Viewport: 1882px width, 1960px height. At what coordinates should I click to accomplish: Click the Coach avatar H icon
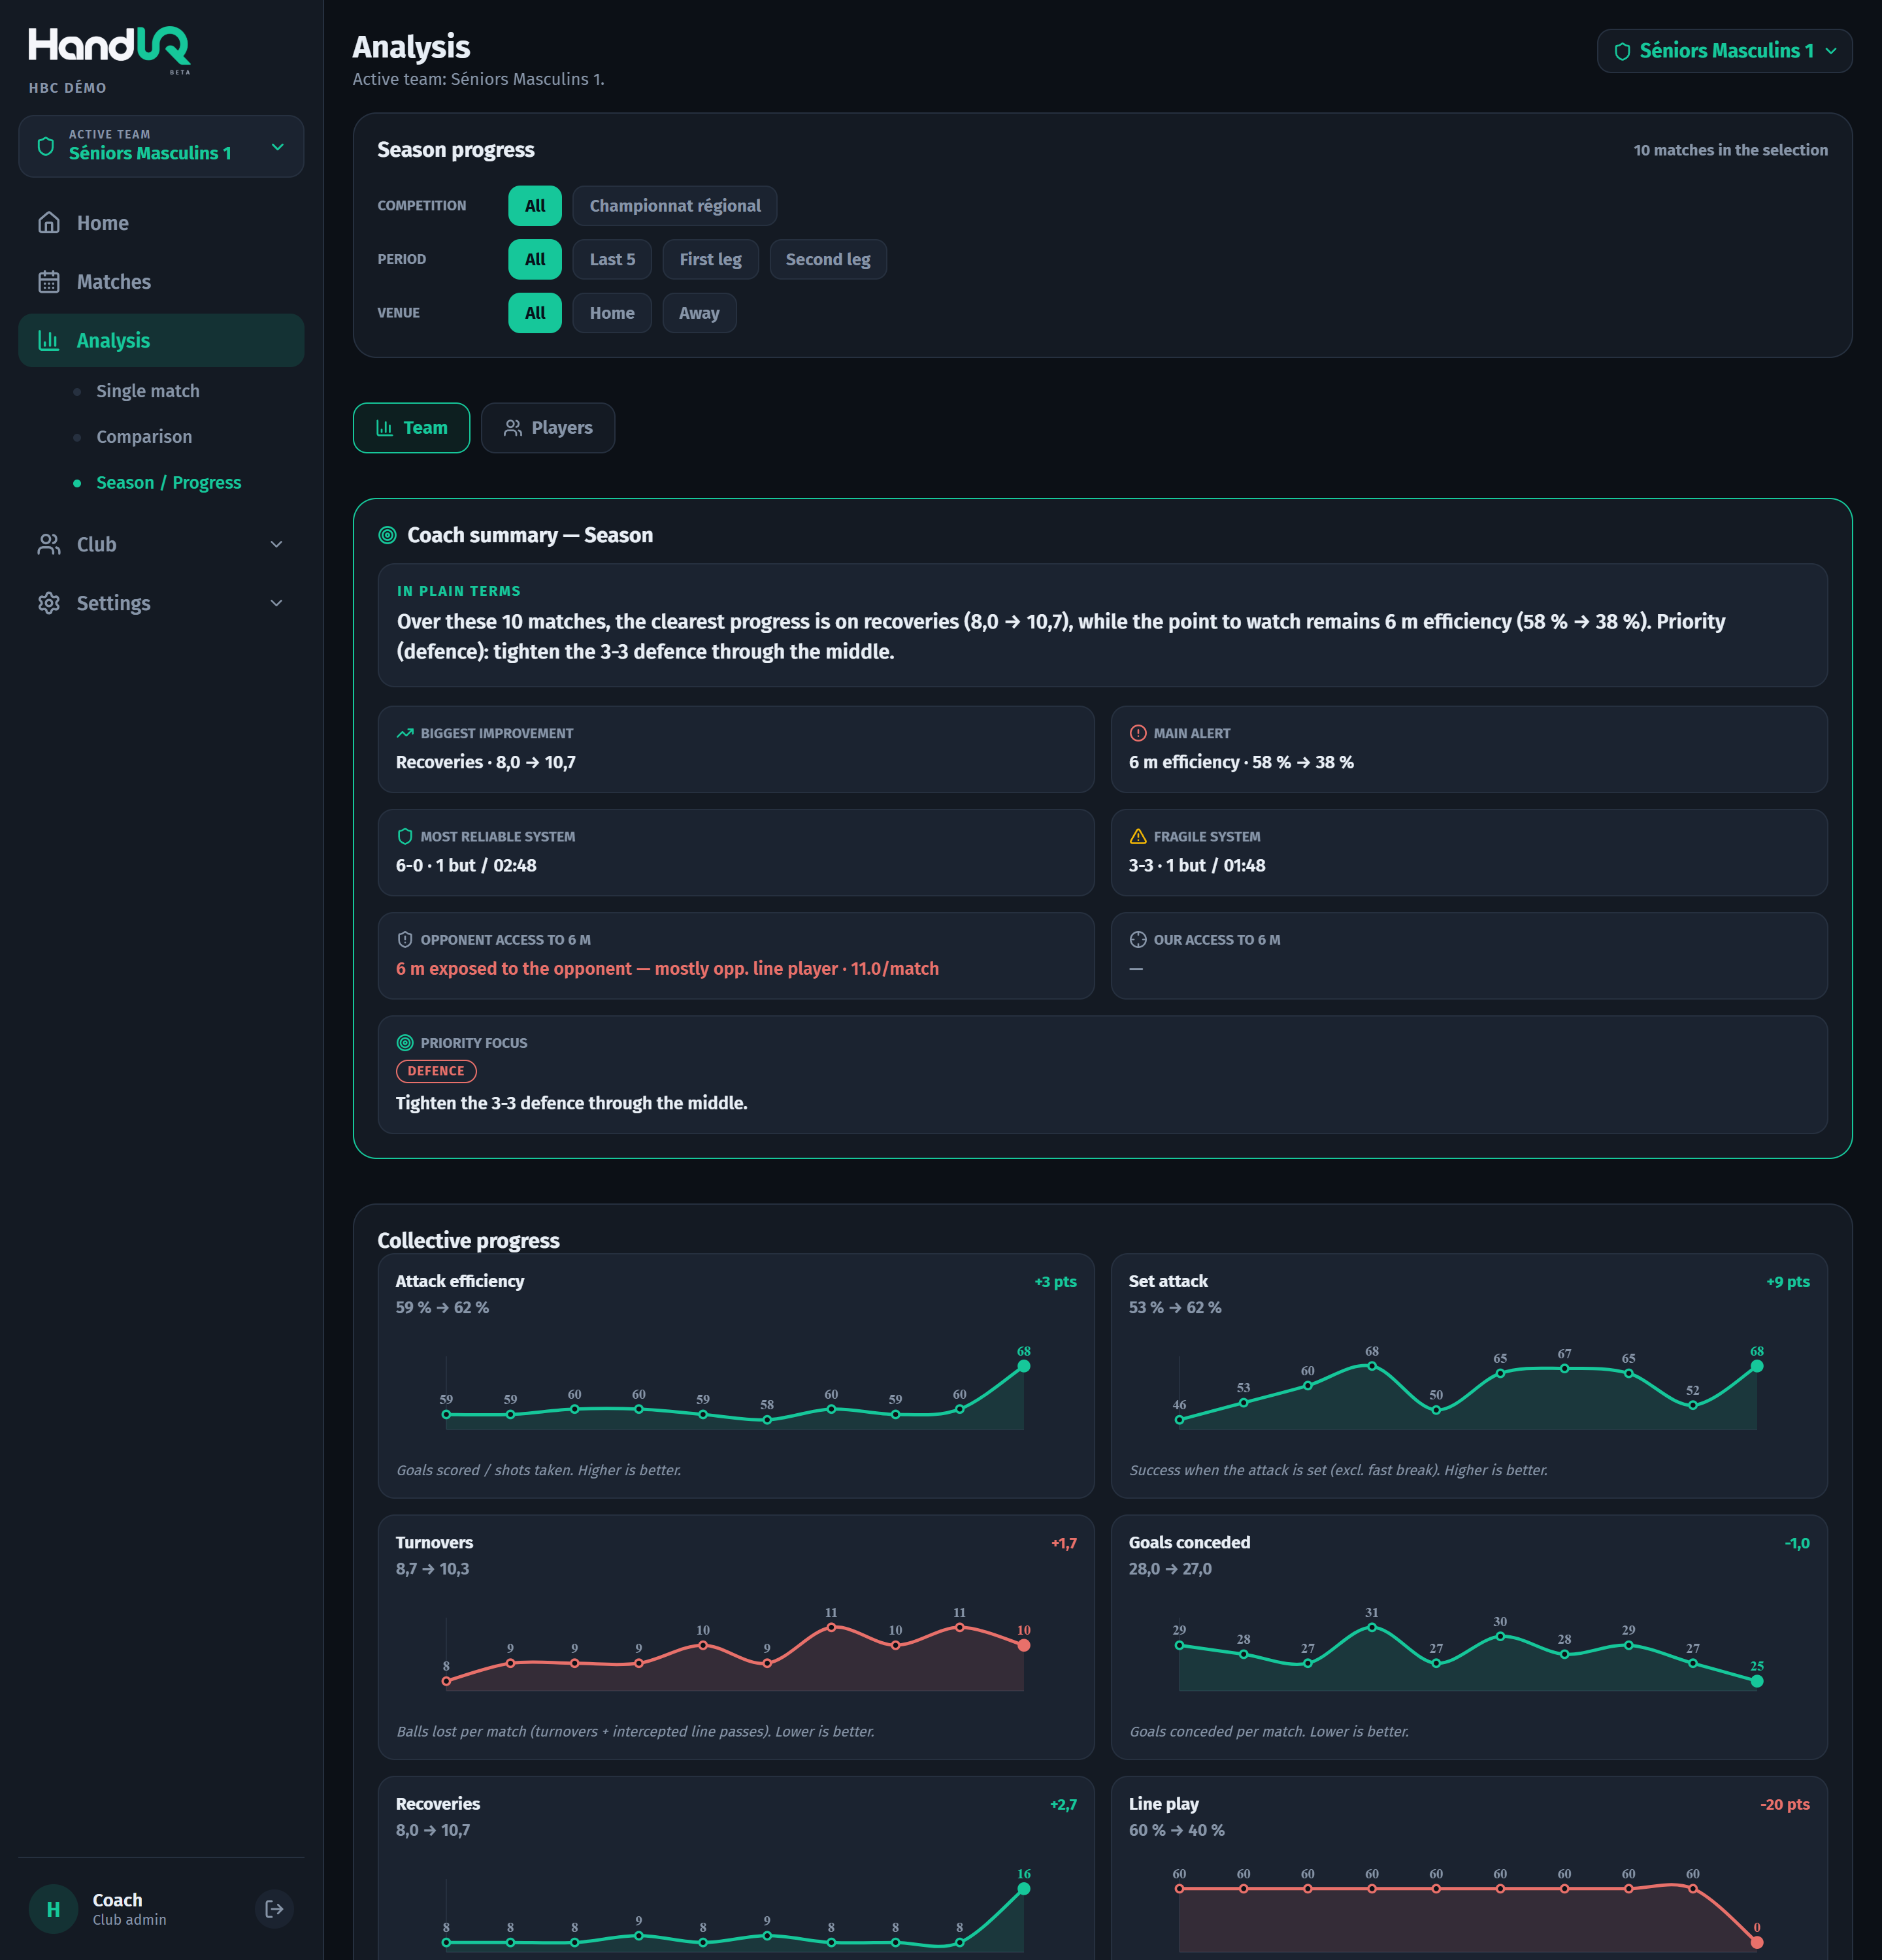click(53, 1909)
